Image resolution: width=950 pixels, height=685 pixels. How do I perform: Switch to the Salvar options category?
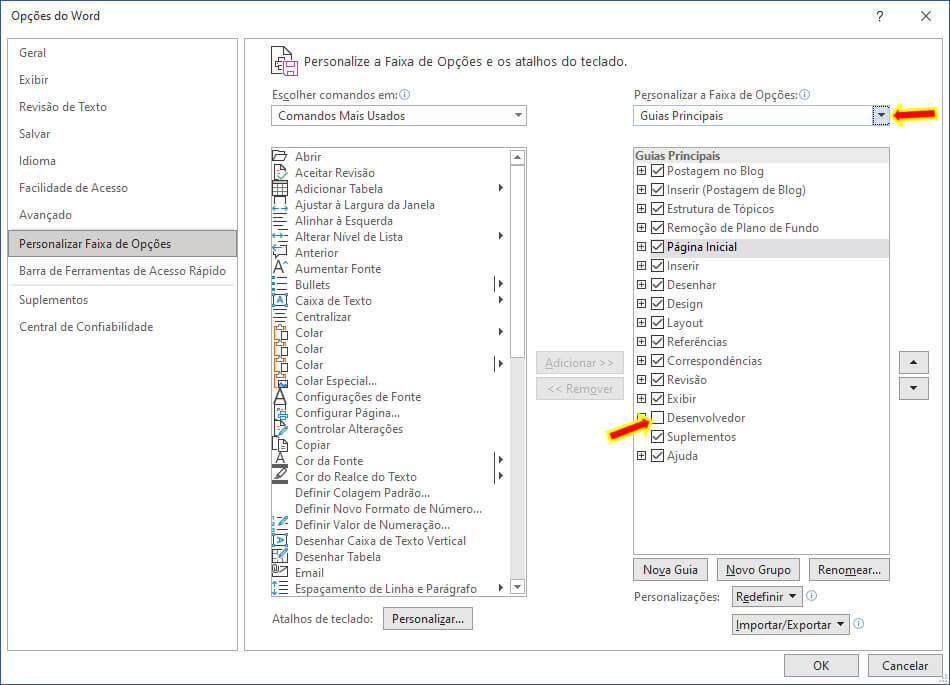click(x=122, y=134)
